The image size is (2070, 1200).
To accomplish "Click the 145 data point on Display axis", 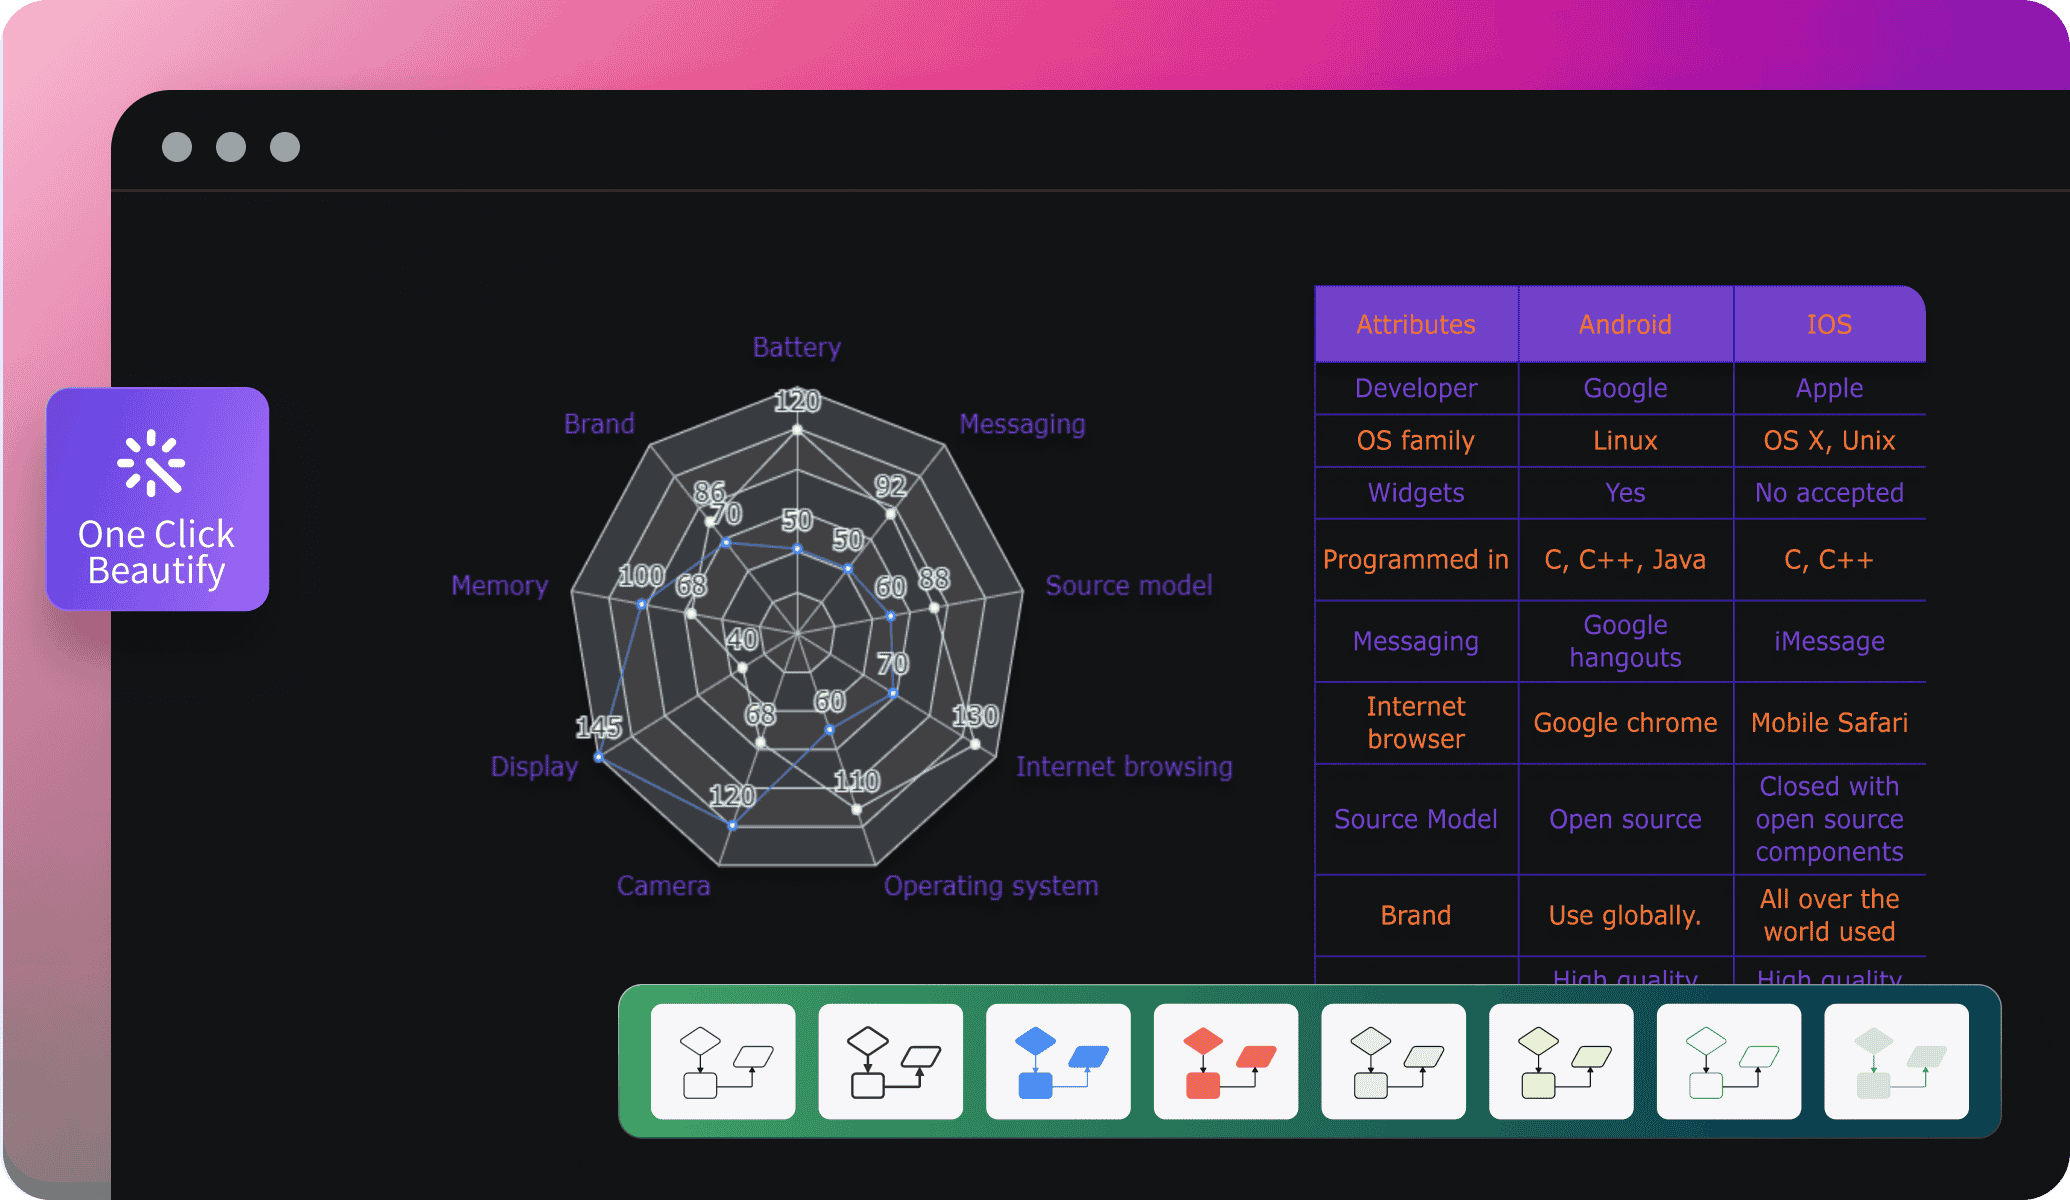I will pos(599,757).
